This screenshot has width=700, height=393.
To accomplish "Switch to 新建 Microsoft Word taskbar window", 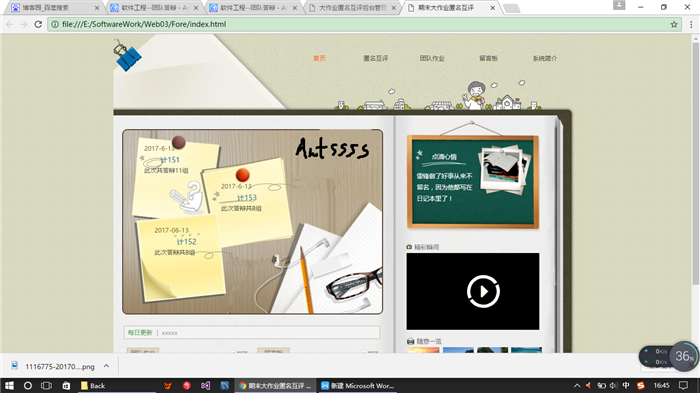I will [357, 385].
